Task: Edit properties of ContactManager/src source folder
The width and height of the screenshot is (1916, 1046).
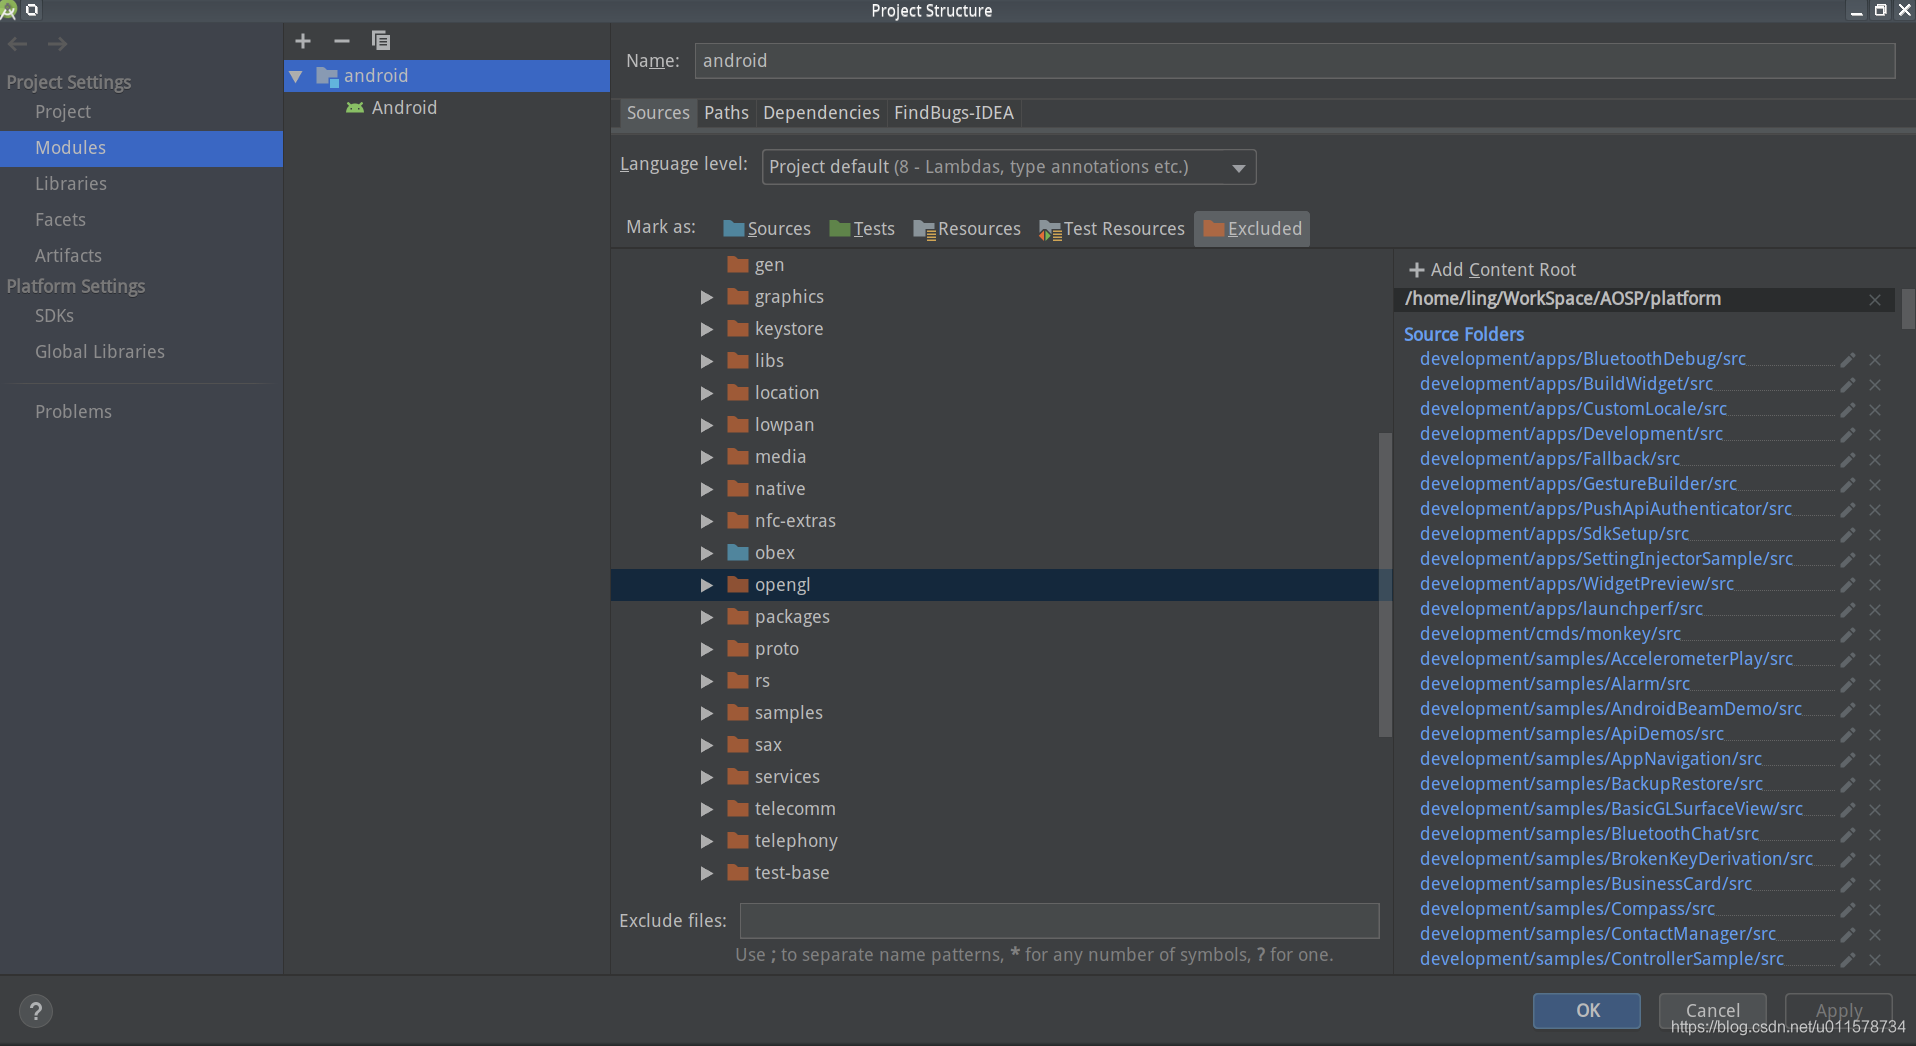Action: [x=1848, y=935]
